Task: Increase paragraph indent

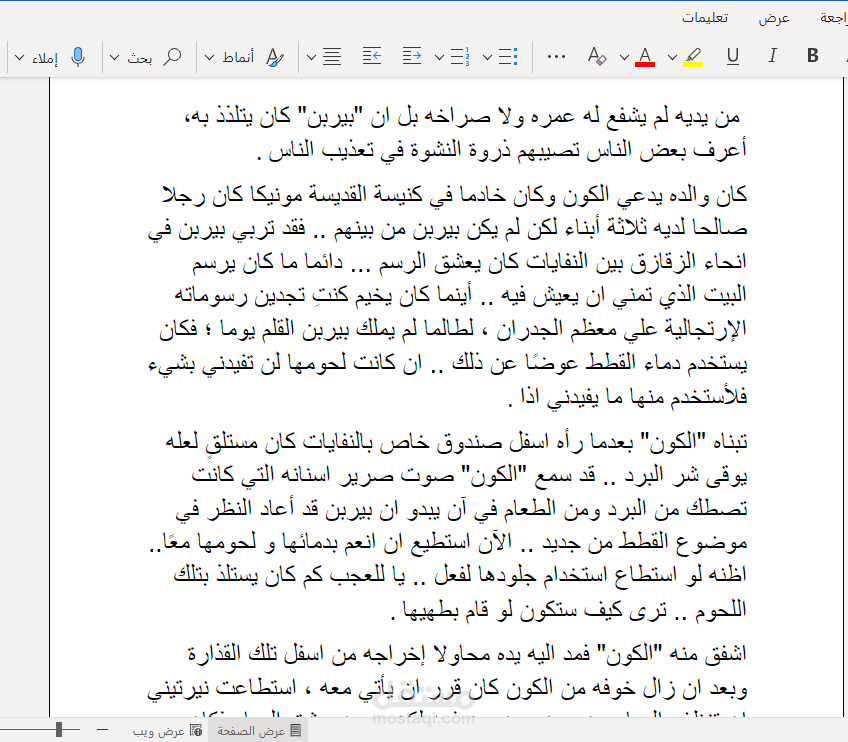Action: (x=411, y=57)
